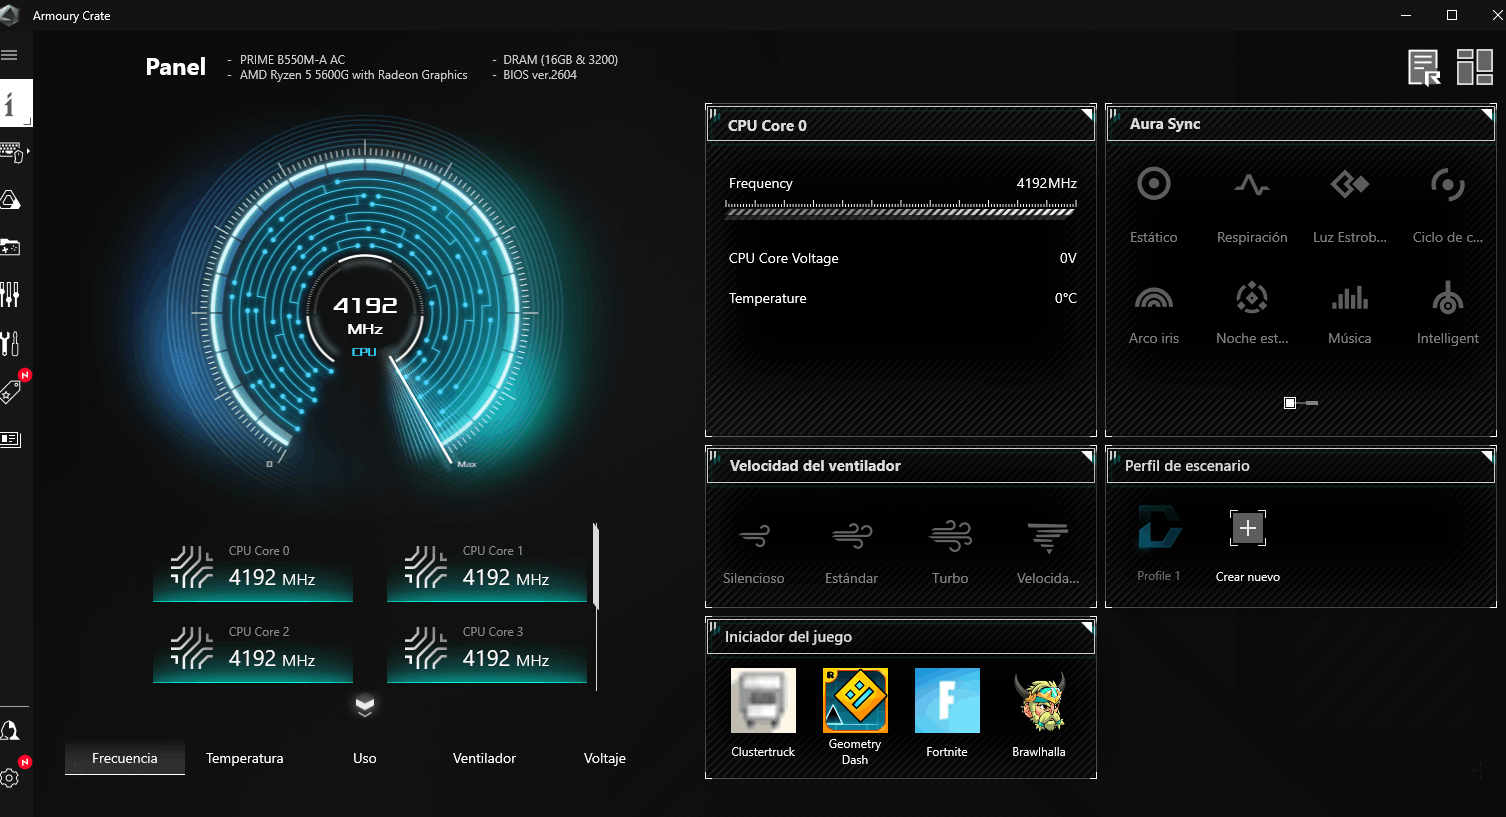Switch to the Frecuencia tab
Screen dimensions: 1506x817
pos(125,758)
